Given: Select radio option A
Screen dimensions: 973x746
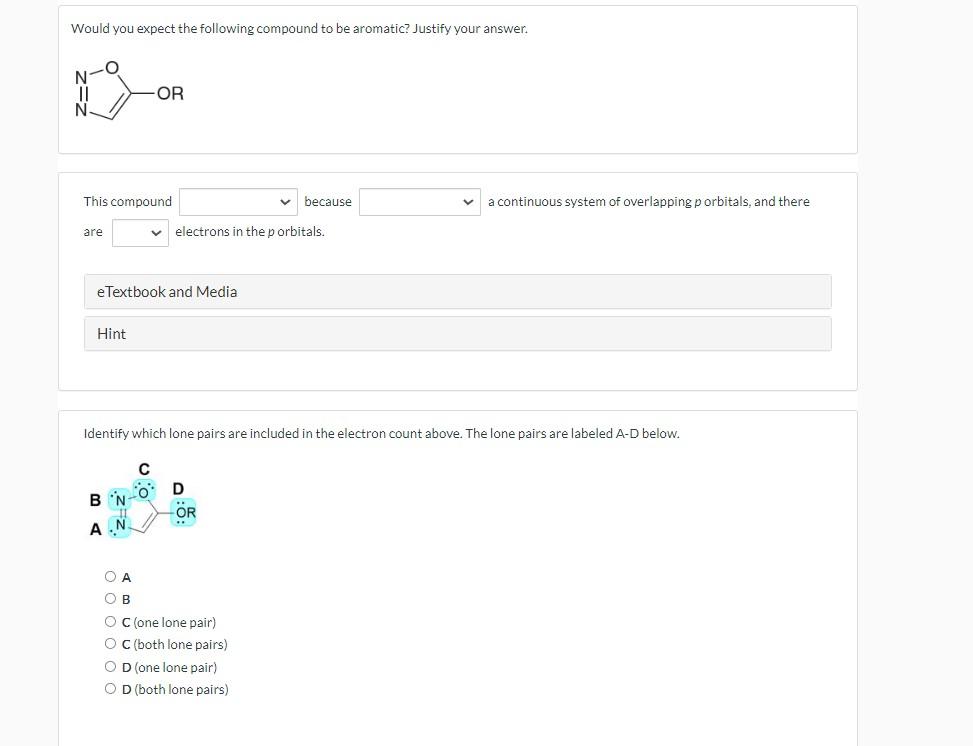Looking at the screenshot, I should [111, 576].
